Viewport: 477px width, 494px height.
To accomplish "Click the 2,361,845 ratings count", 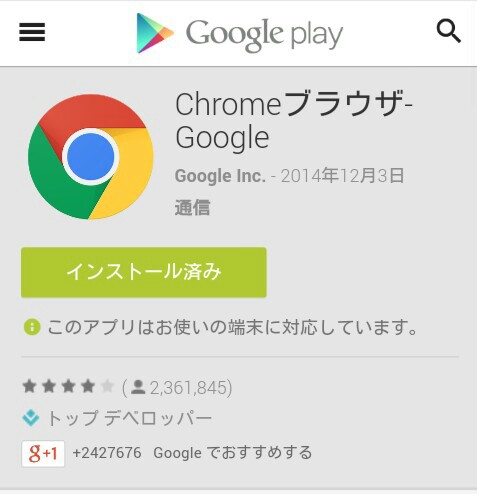I will (188, 388).
